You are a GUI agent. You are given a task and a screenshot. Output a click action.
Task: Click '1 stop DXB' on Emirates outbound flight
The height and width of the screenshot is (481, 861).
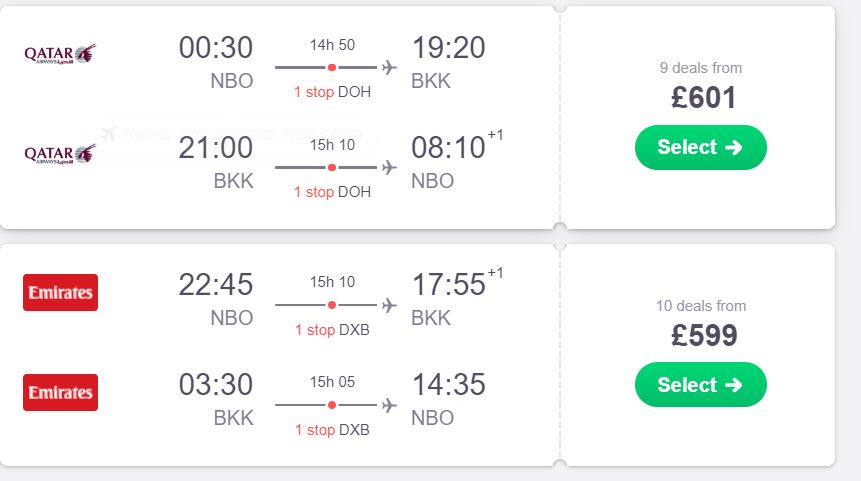click(332, 329)
